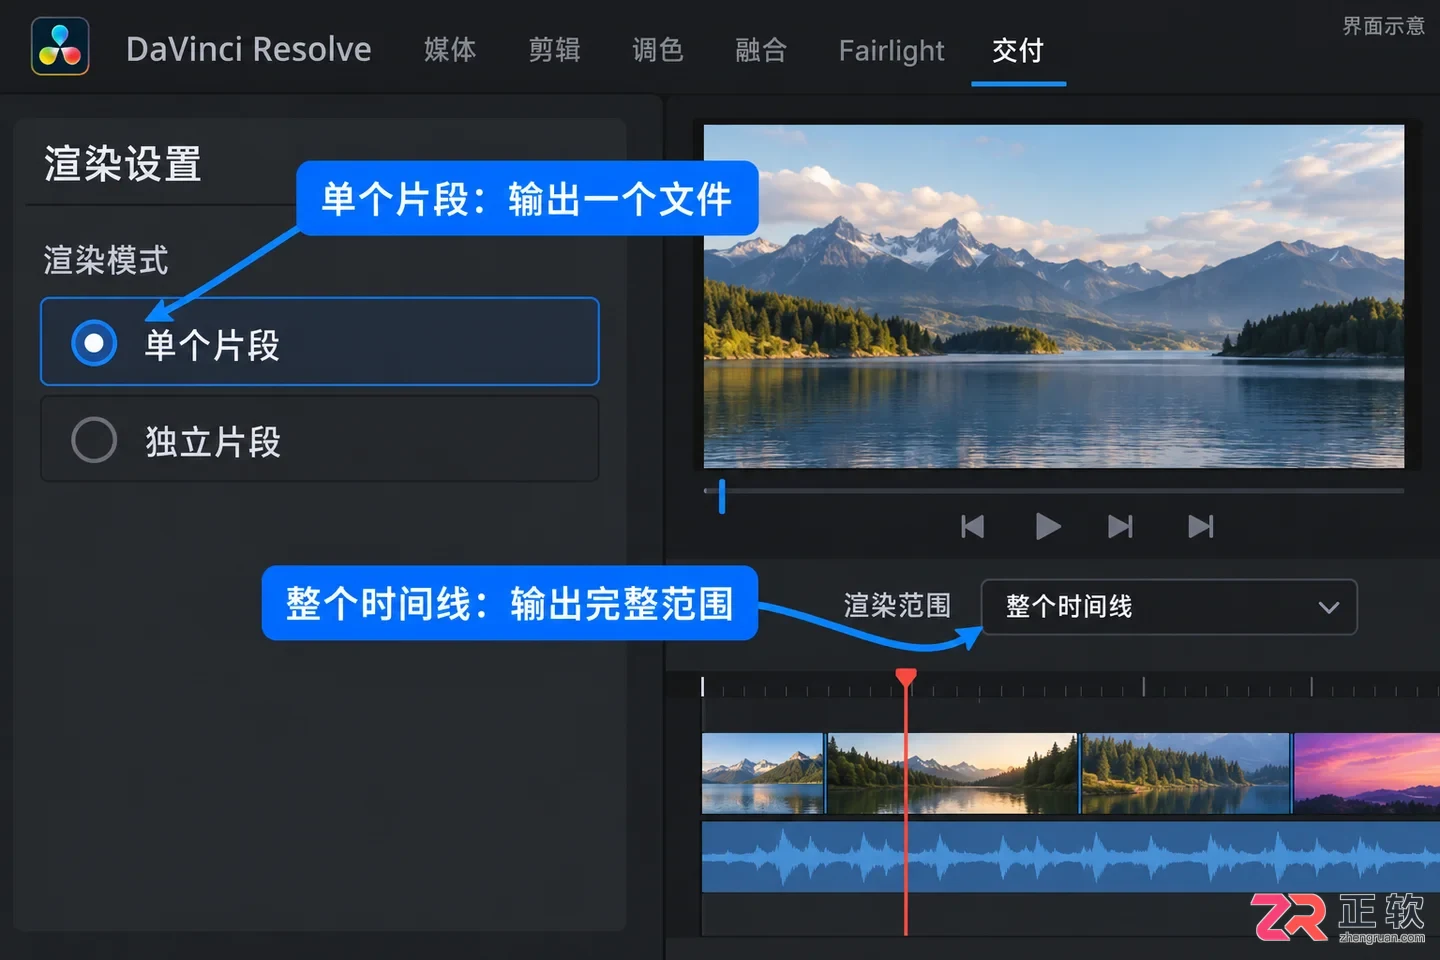
Task: Click the 渲染设置 panel heading
Action: pos(123,164)
